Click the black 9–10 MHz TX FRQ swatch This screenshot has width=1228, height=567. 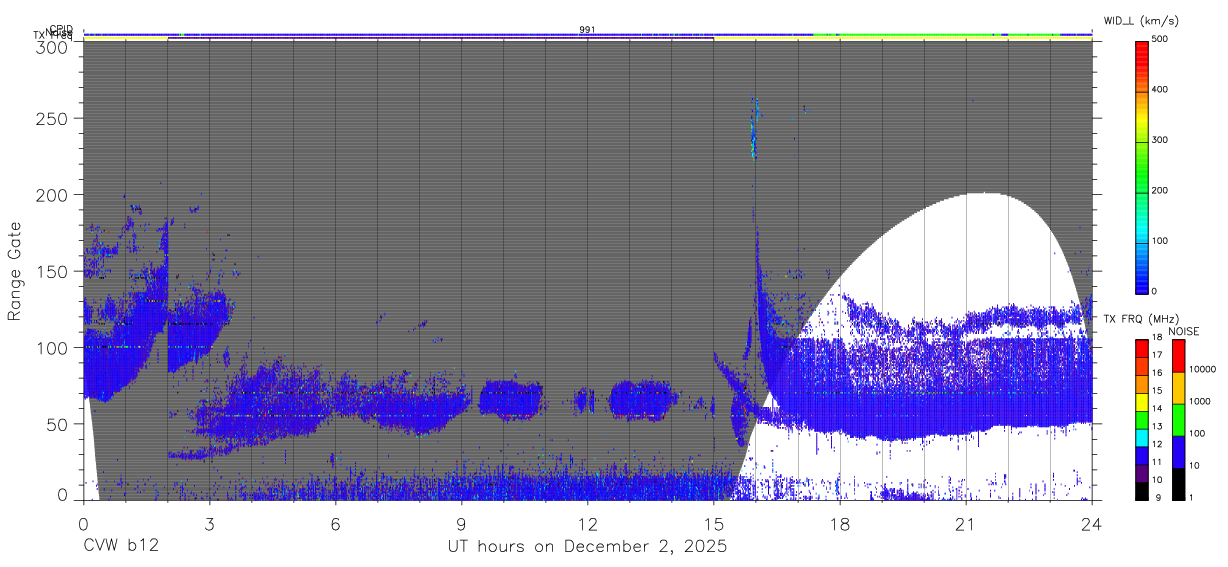coord(1143,491)
